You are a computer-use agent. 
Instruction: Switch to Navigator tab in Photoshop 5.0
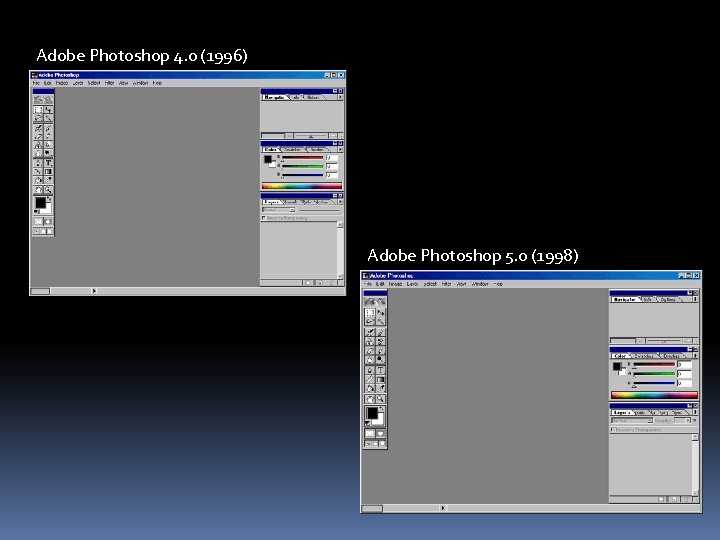coord(624,300)
